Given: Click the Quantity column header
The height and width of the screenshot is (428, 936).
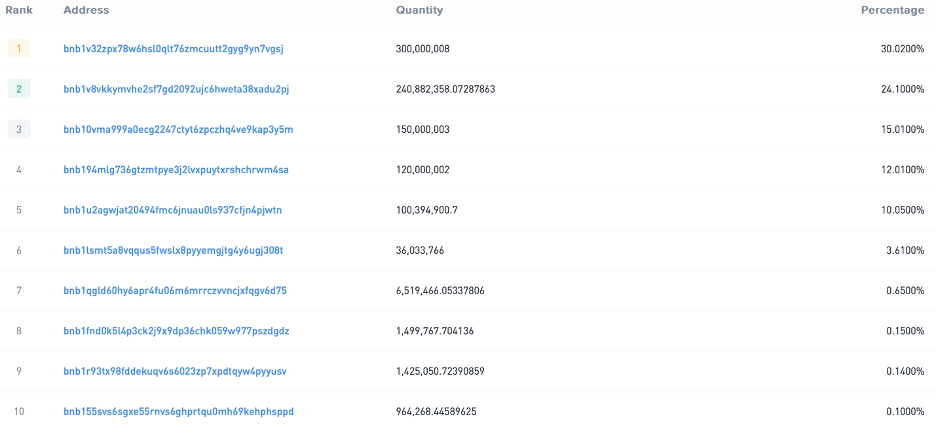Looking at the screenshot, I should [x=419, y=10].
